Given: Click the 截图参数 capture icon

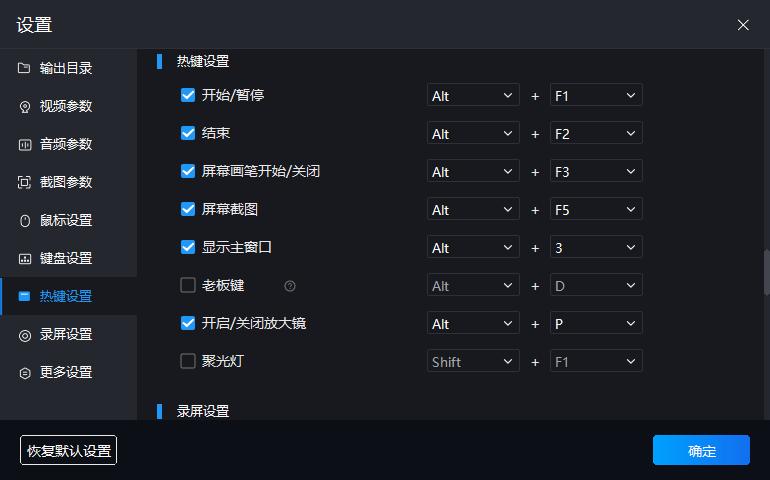Looking at the screenshot, I should 25,182.
